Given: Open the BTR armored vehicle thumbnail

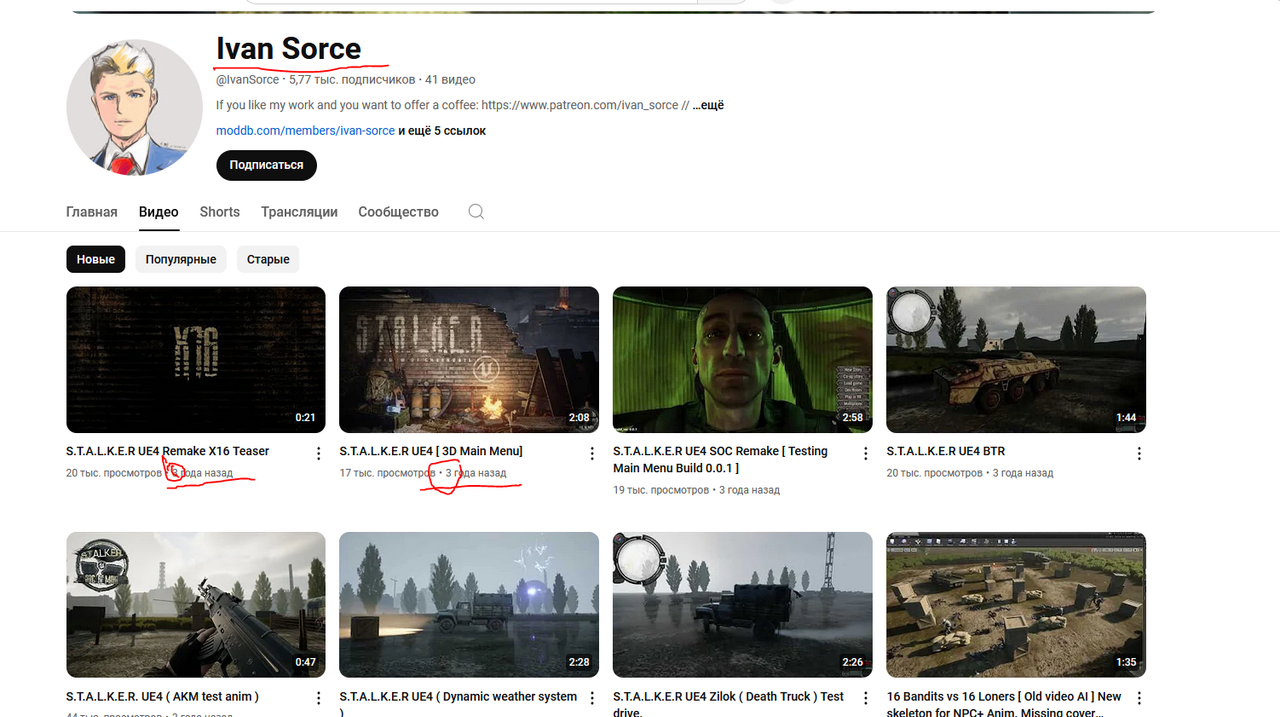Looking at the screenshot, I should pyautogui.click(x=1016, y=360).
